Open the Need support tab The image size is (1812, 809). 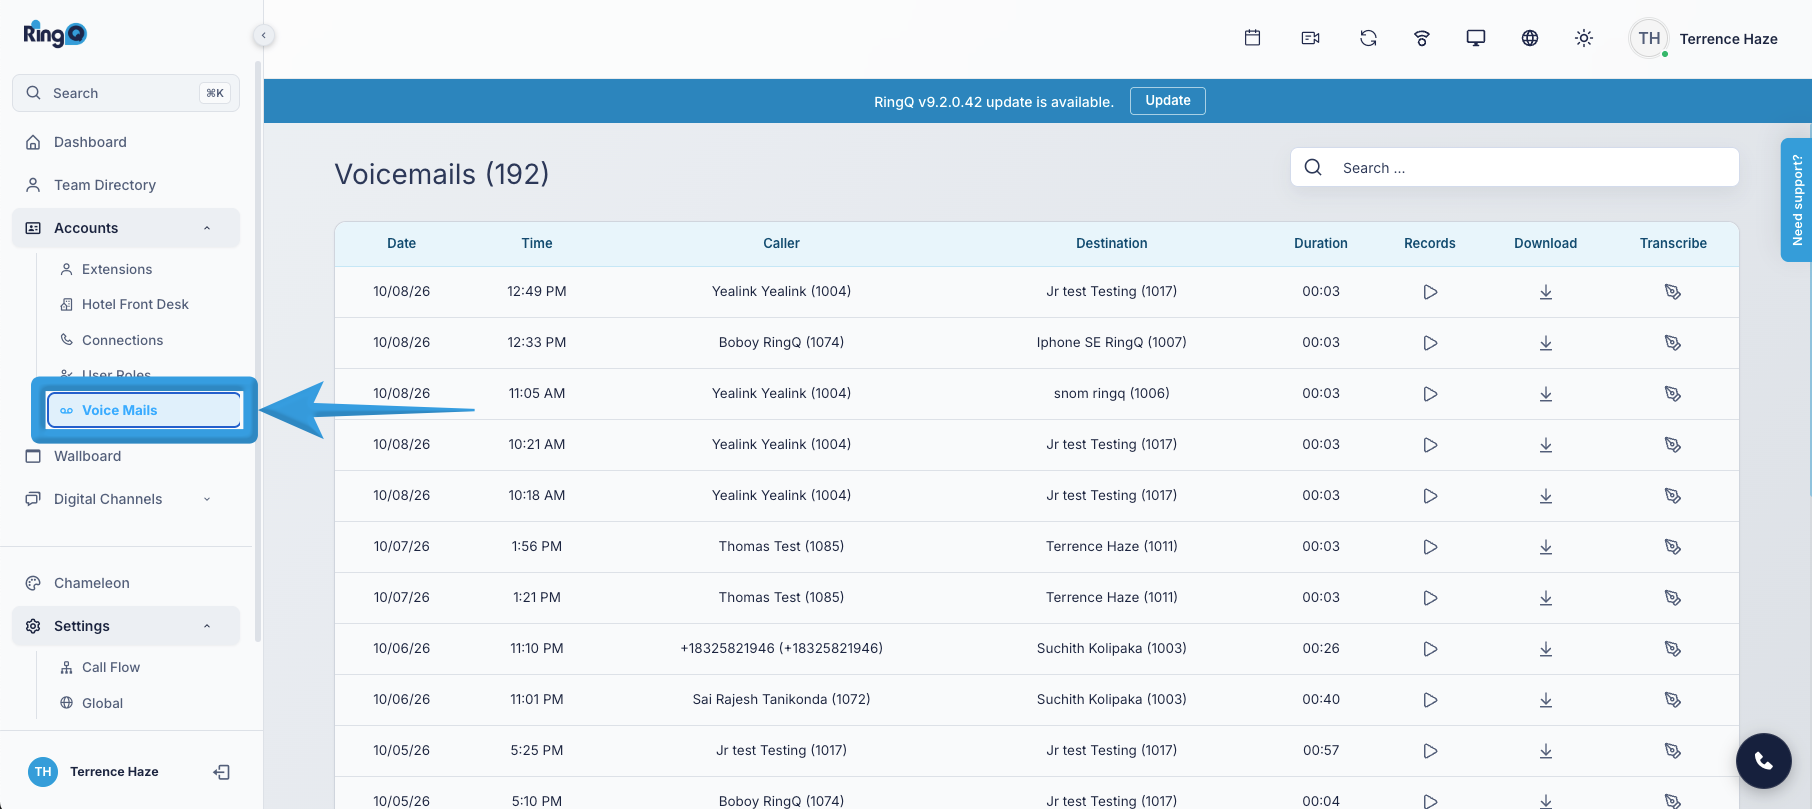pyautogui.click(x=1796, y=200)
